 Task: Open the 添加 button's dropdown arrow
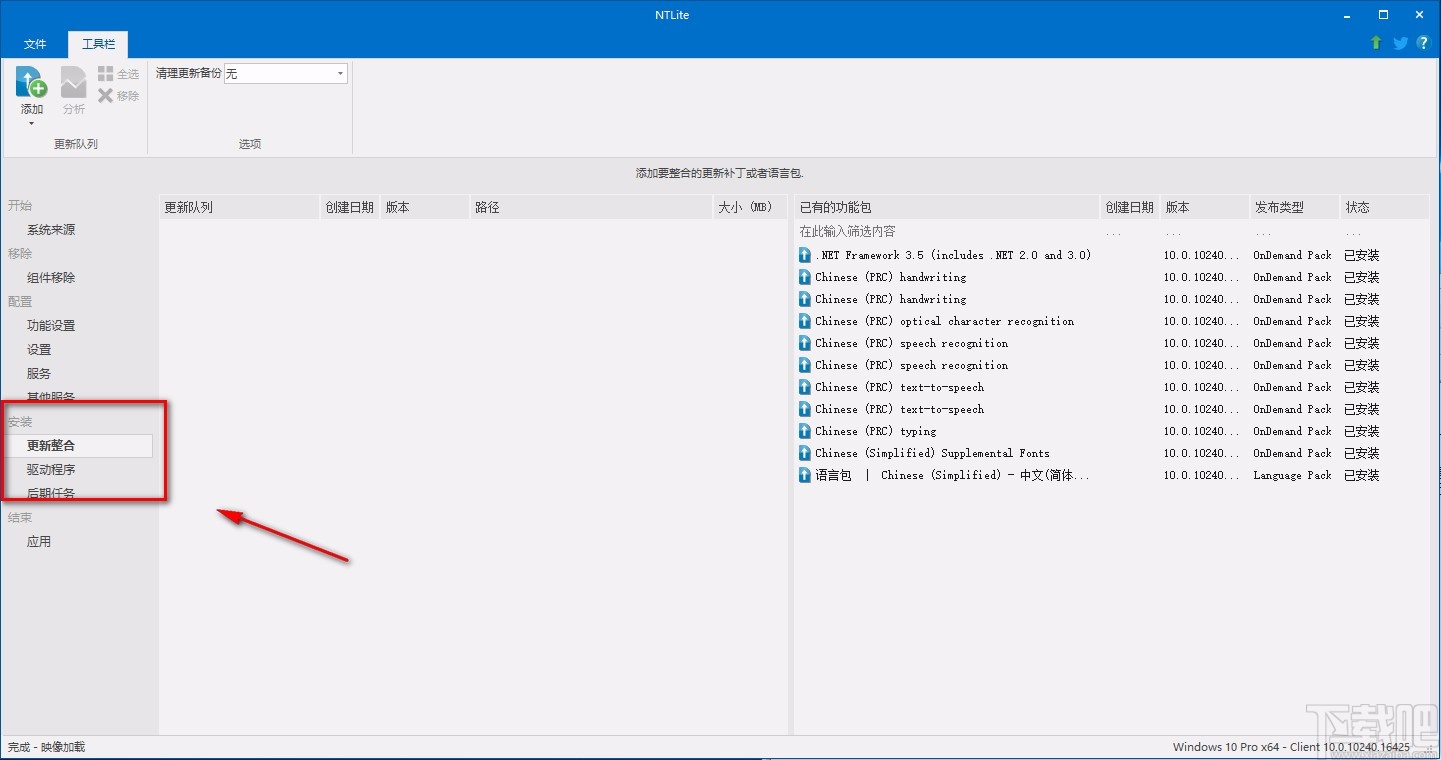pos(31,122)
